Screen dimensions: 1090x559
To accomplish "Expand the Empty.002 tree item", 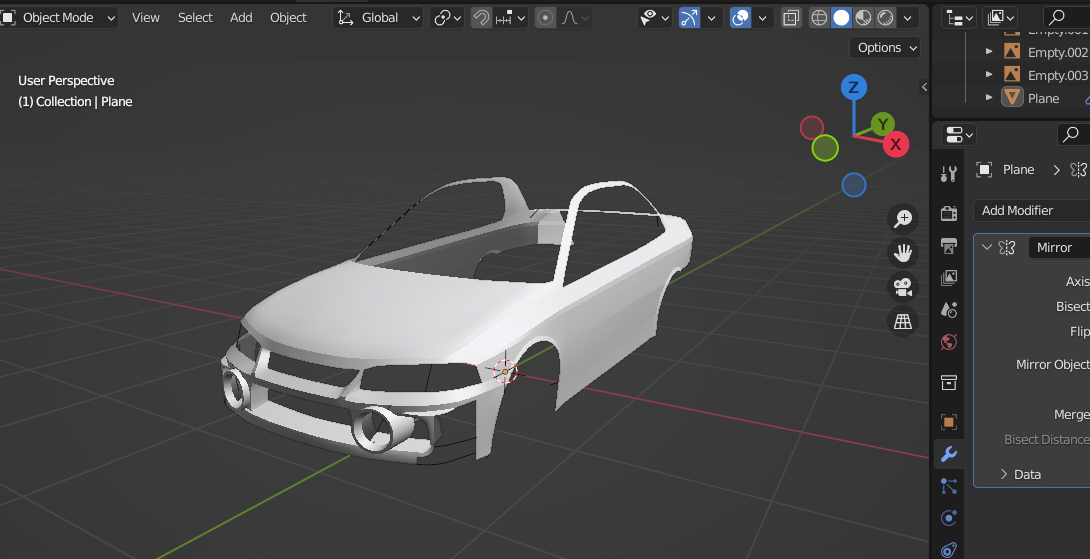I will pyautogui.click(x=989, y=52).
